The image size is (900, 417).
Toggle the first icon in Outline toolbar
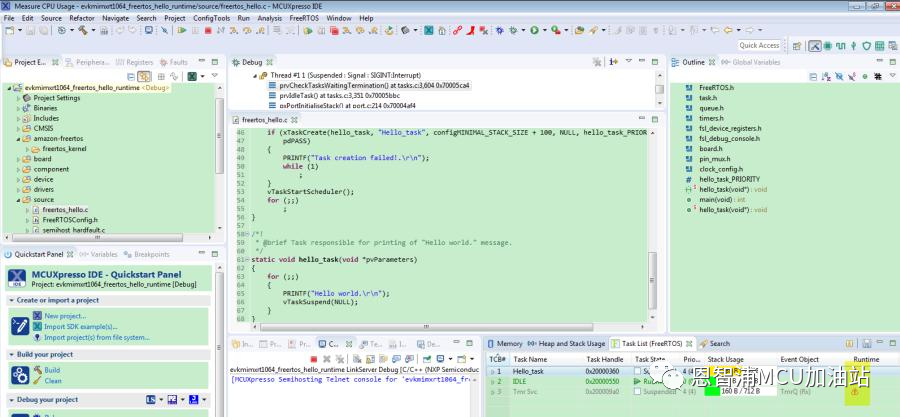812,76
